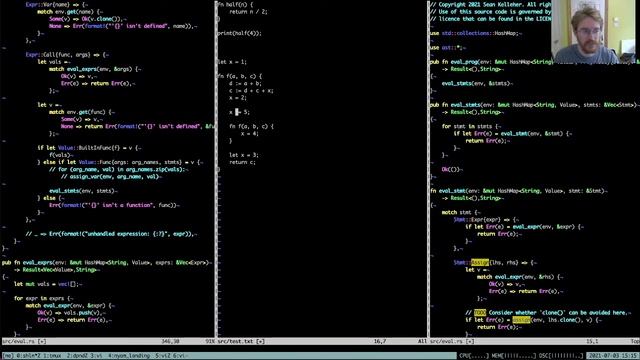Click the 'pub fn eval_exprs' declaration
This screenshot has height=360, width=640.
pyautogui.click(x=107, y=262)
